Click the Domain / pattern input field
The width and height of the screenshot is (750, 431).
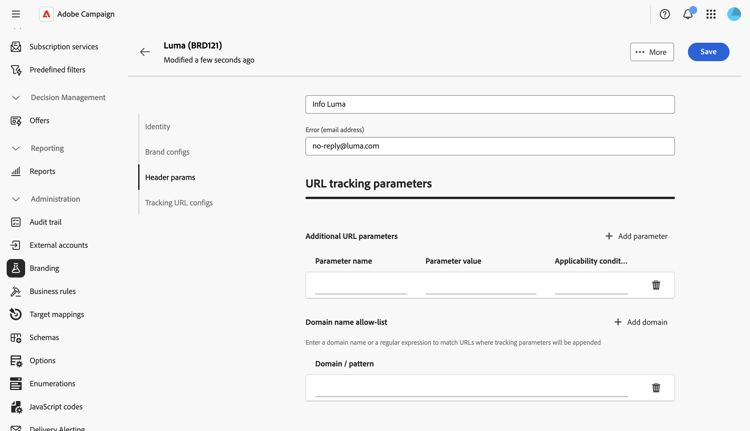click(471, 388)
